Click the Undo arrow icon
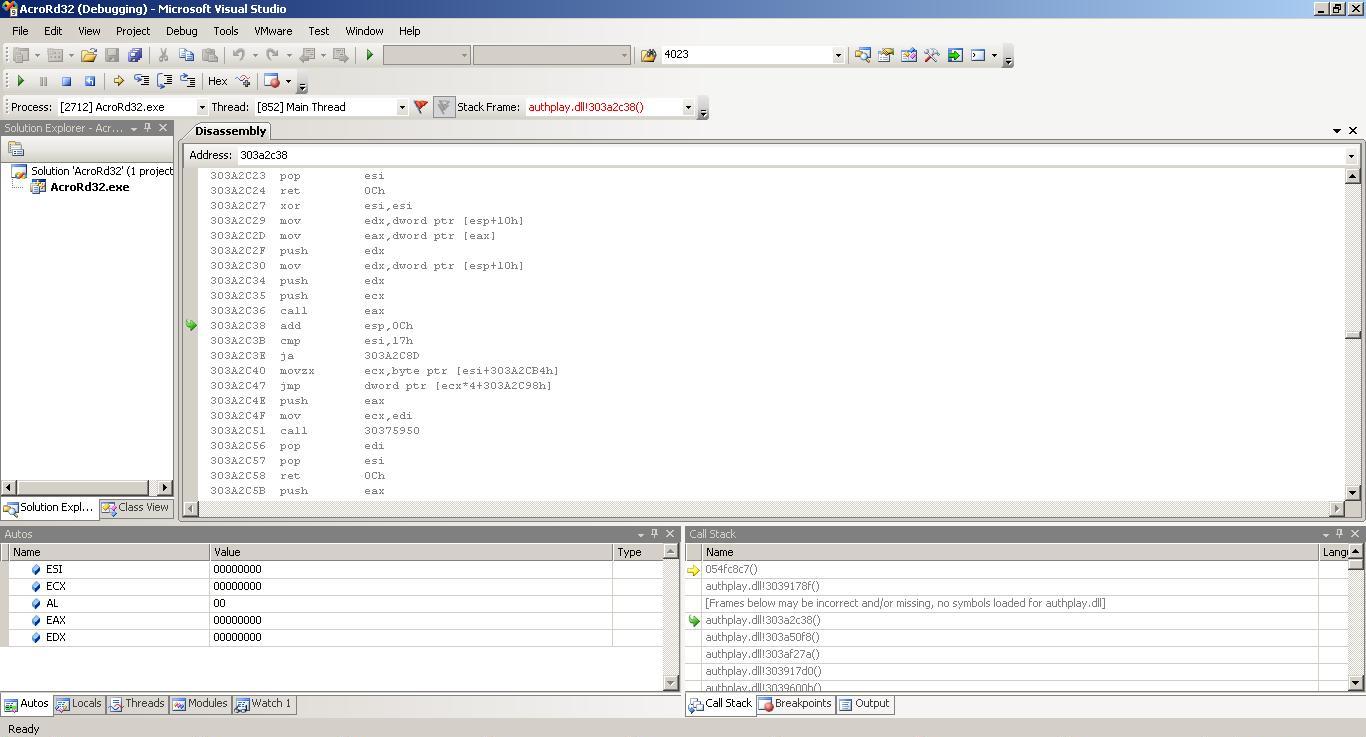 pyautogui.click(x=238, y=55)
